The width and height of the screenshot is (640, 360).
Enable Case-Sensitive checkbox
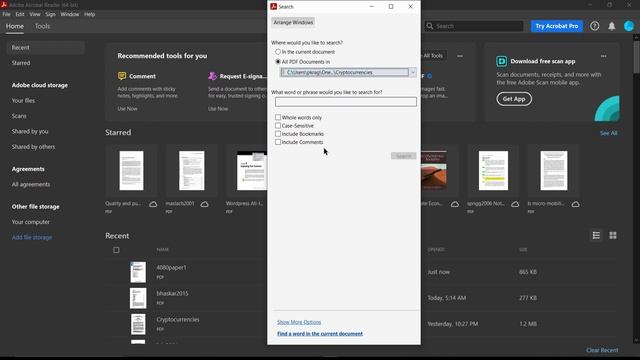point(278,125)
